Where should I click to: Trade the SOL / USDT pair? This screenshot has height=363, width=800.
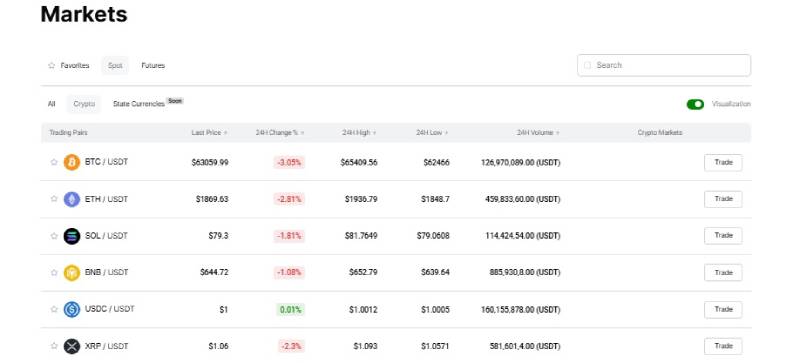tap(723, 236)
